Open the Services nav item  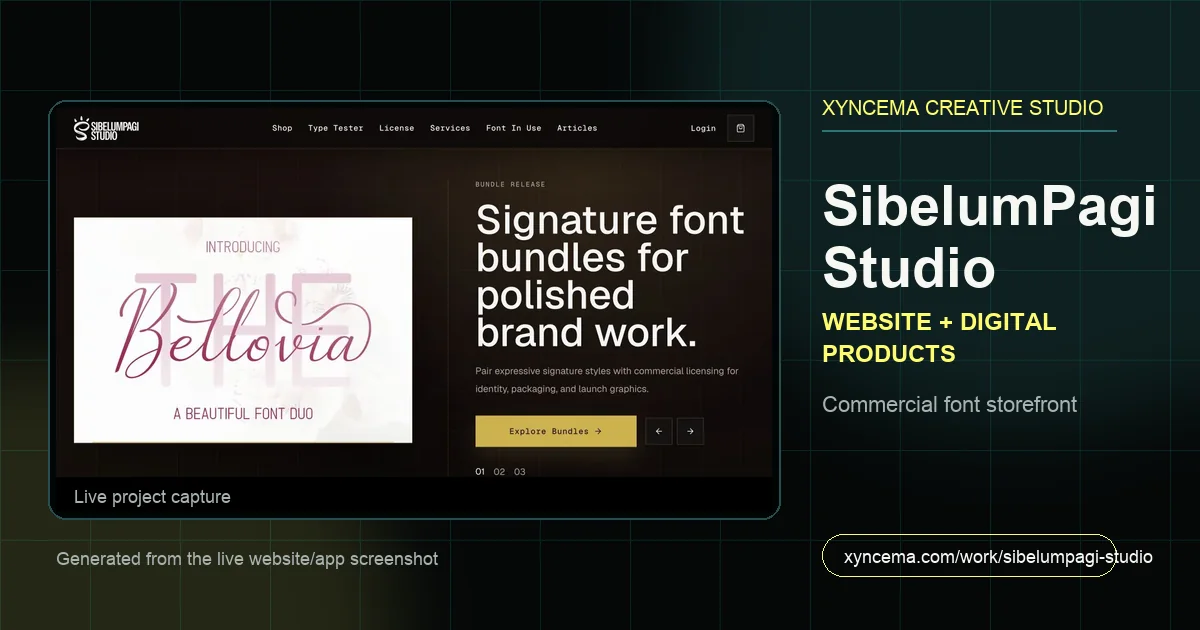pos(450,128)
